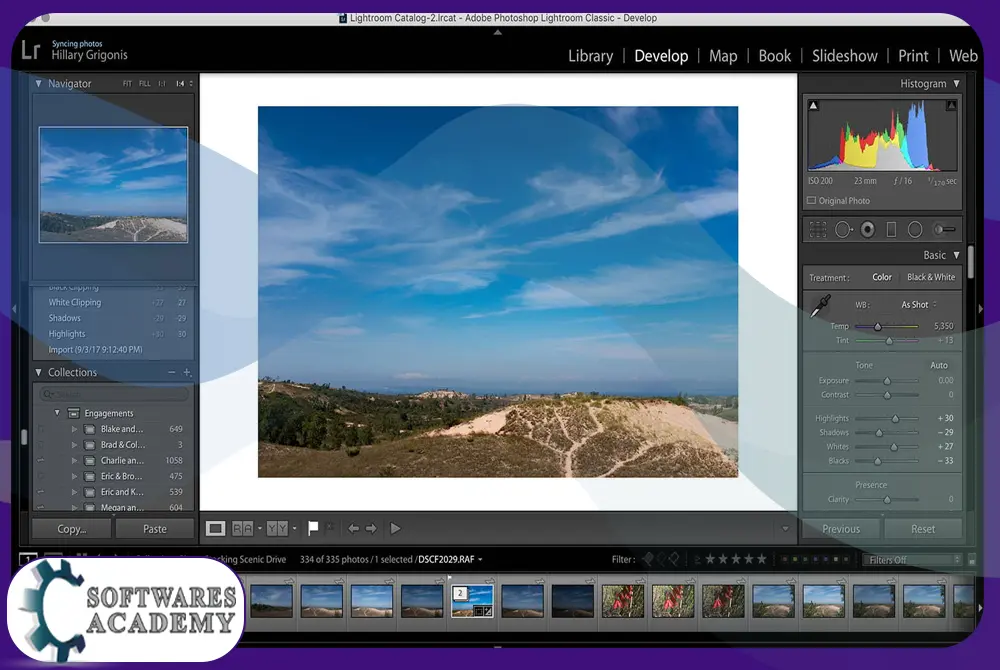Image resolution: width=1000 pixels, height=670 pixels.
Task: Open the Slideshow module
Action: tap(844, 56)
